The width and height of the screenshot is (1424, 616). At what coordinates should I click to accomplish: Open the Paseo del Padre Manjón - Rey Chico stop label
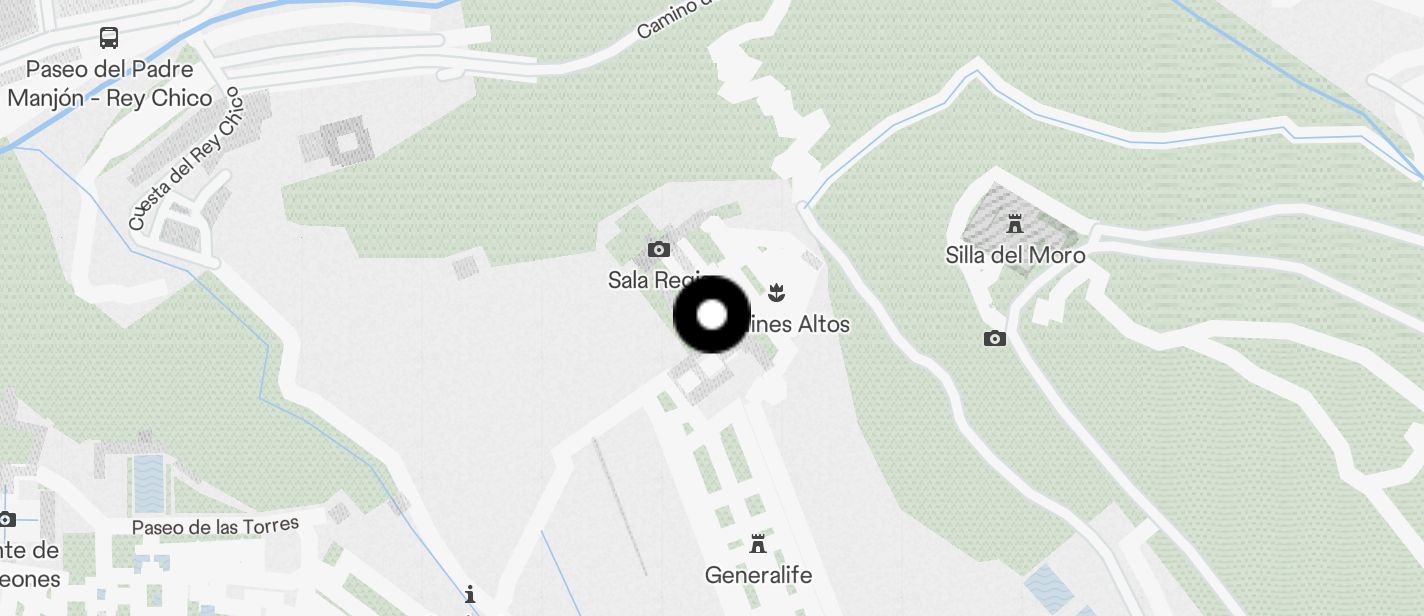[x=110, y=84]
